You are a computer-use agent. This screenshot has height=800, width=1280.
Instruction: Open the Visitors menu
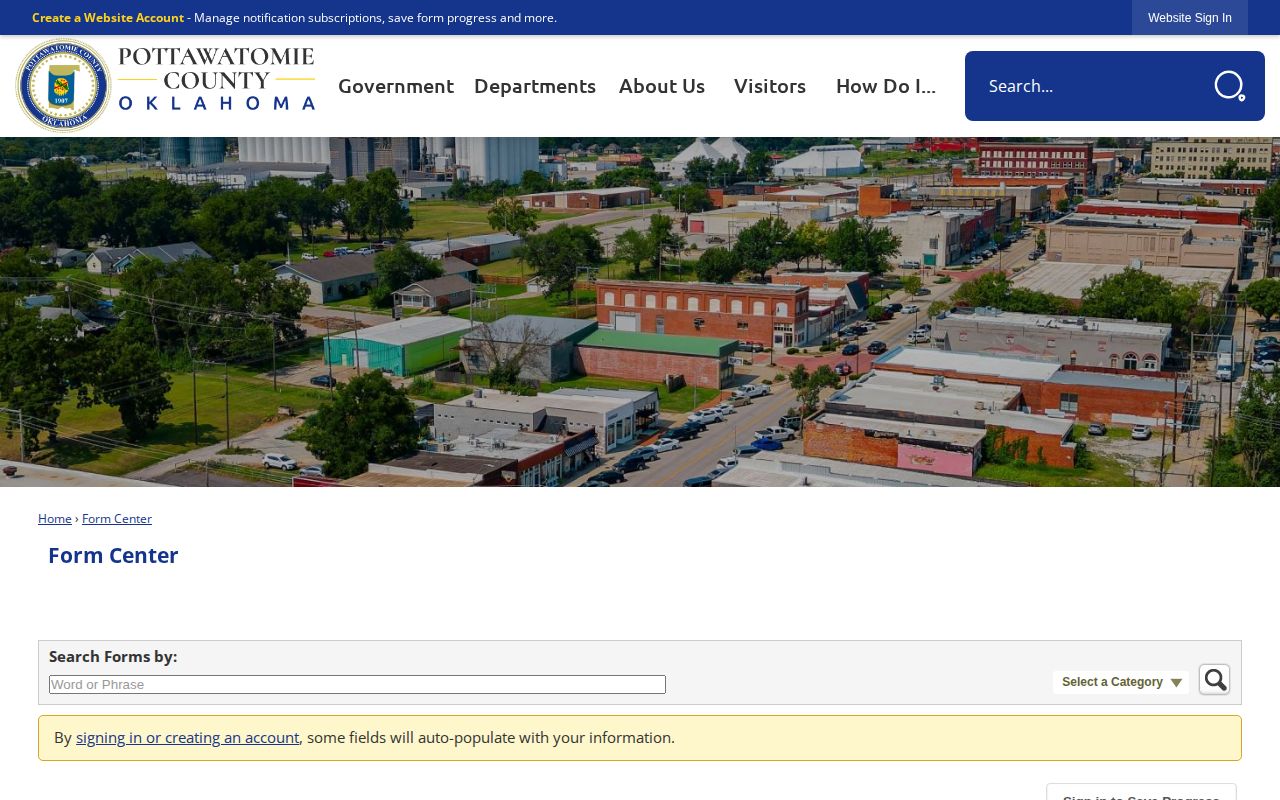pos(770,86)
